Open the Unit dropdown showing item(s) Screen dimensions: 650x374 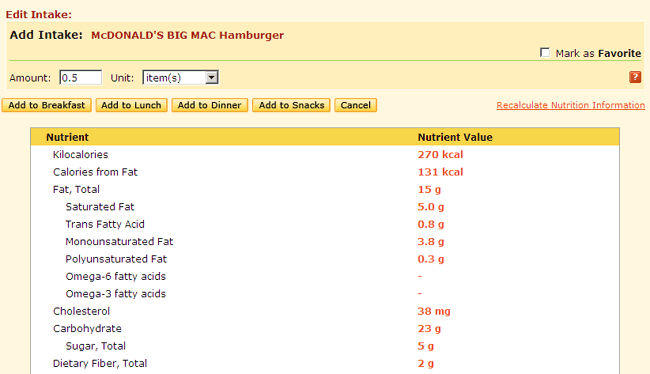click(x=181, y=78)
